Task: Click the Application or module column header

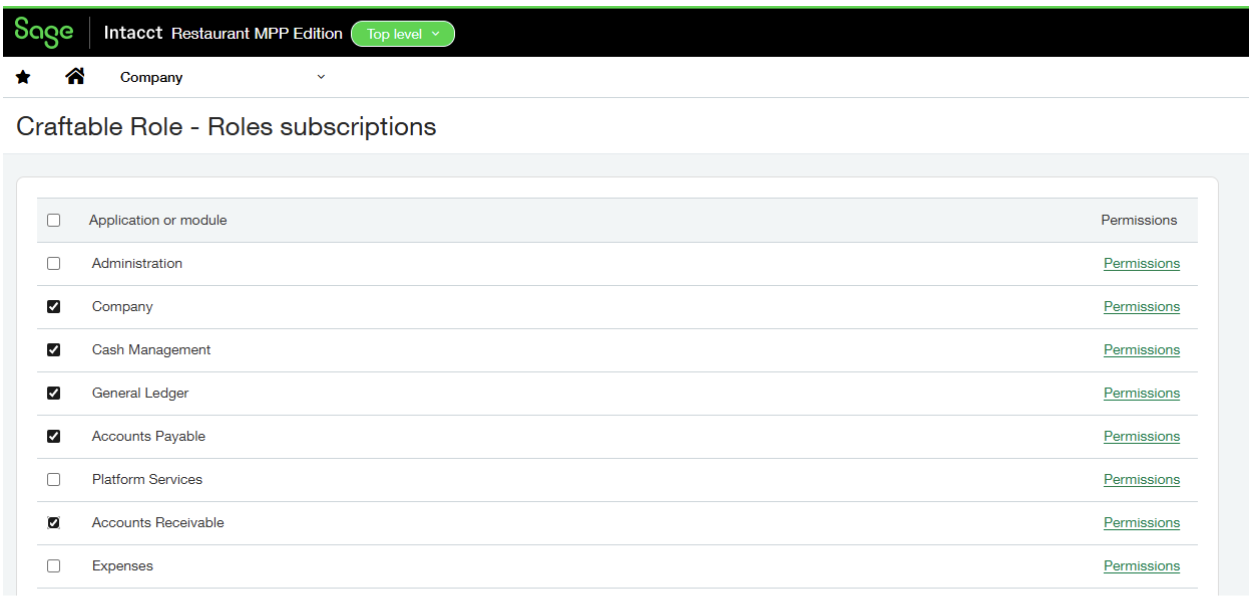Action: pyautogui.click(x=156, y=220)
